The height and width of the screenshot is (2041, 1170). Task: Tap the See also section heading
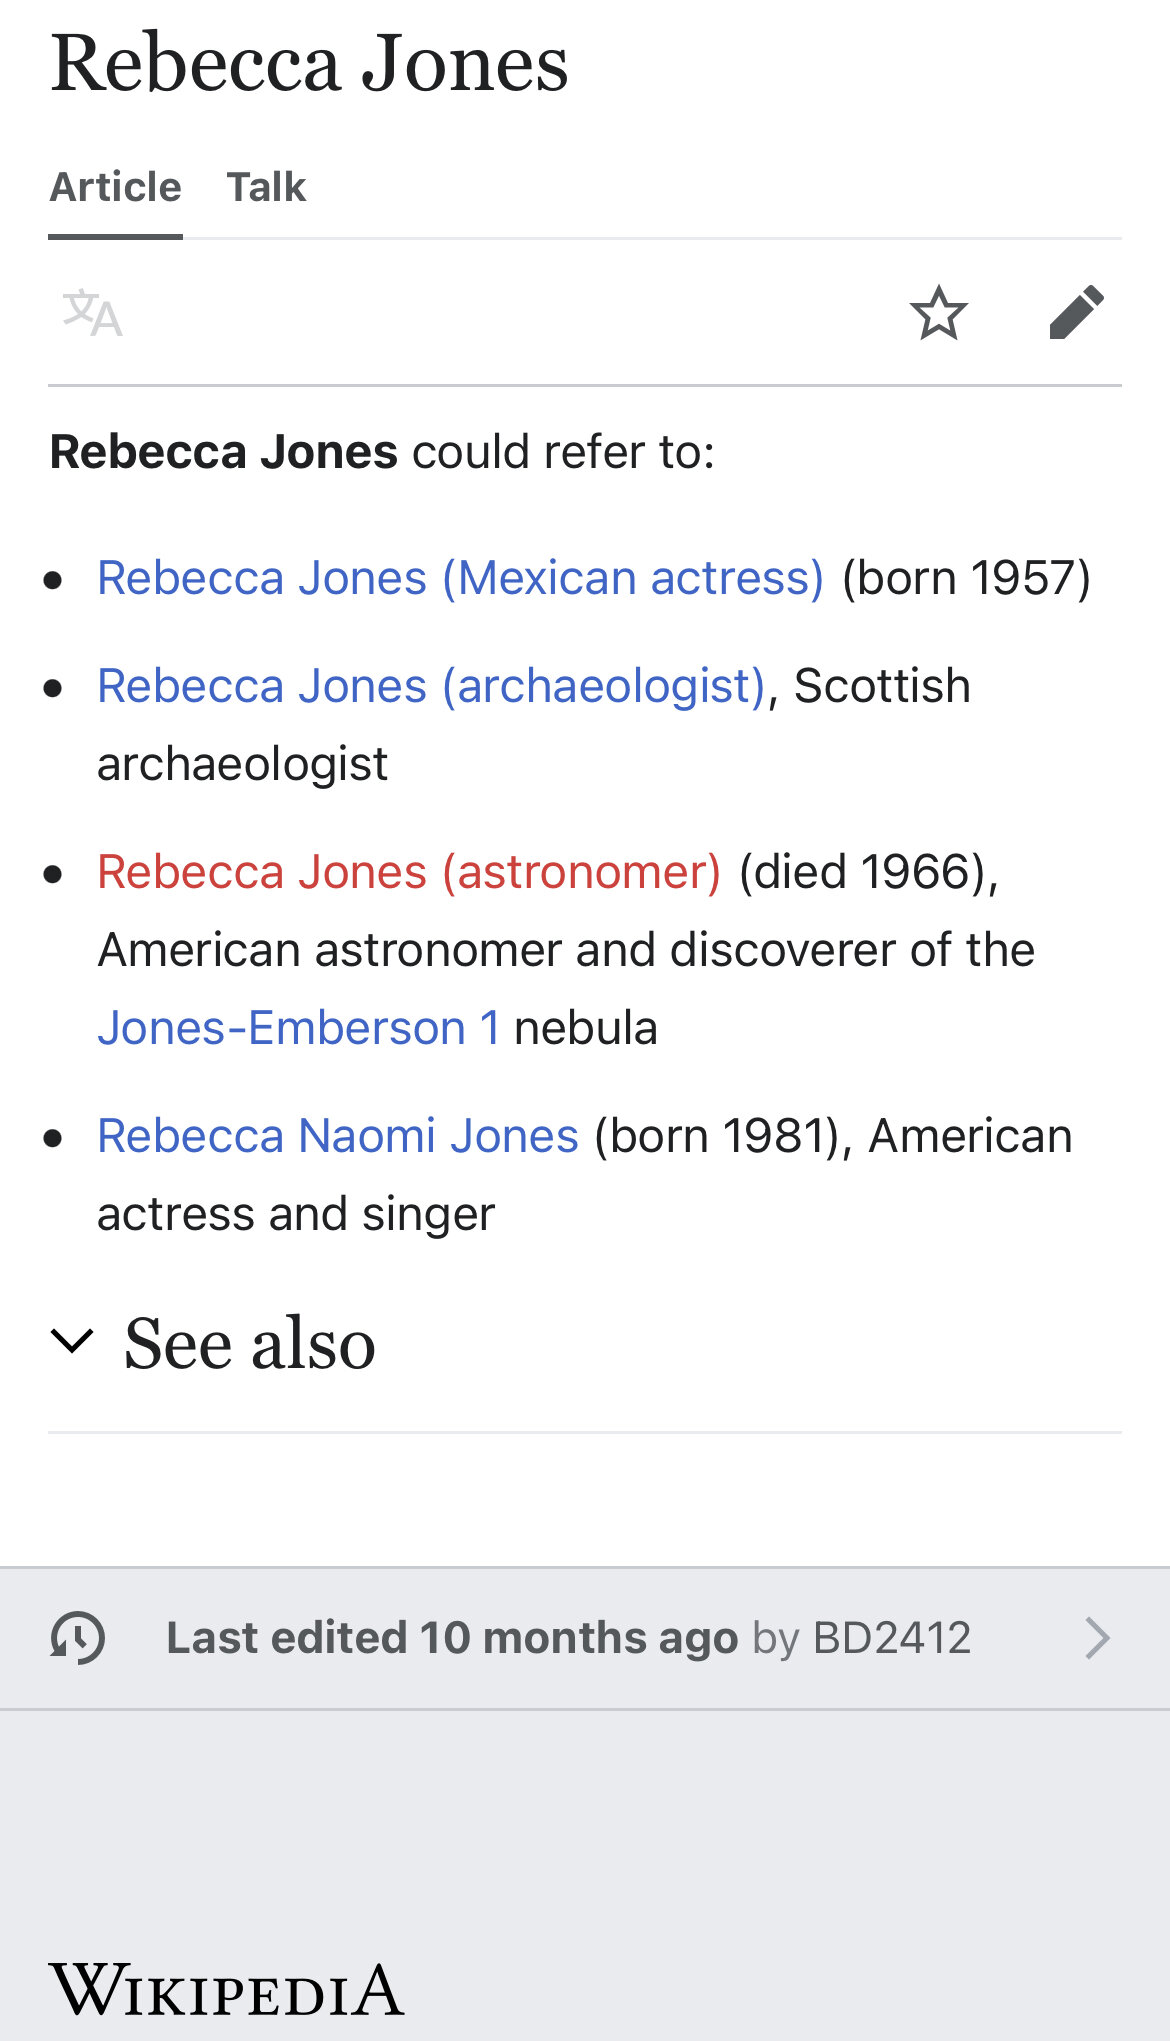250,1343
